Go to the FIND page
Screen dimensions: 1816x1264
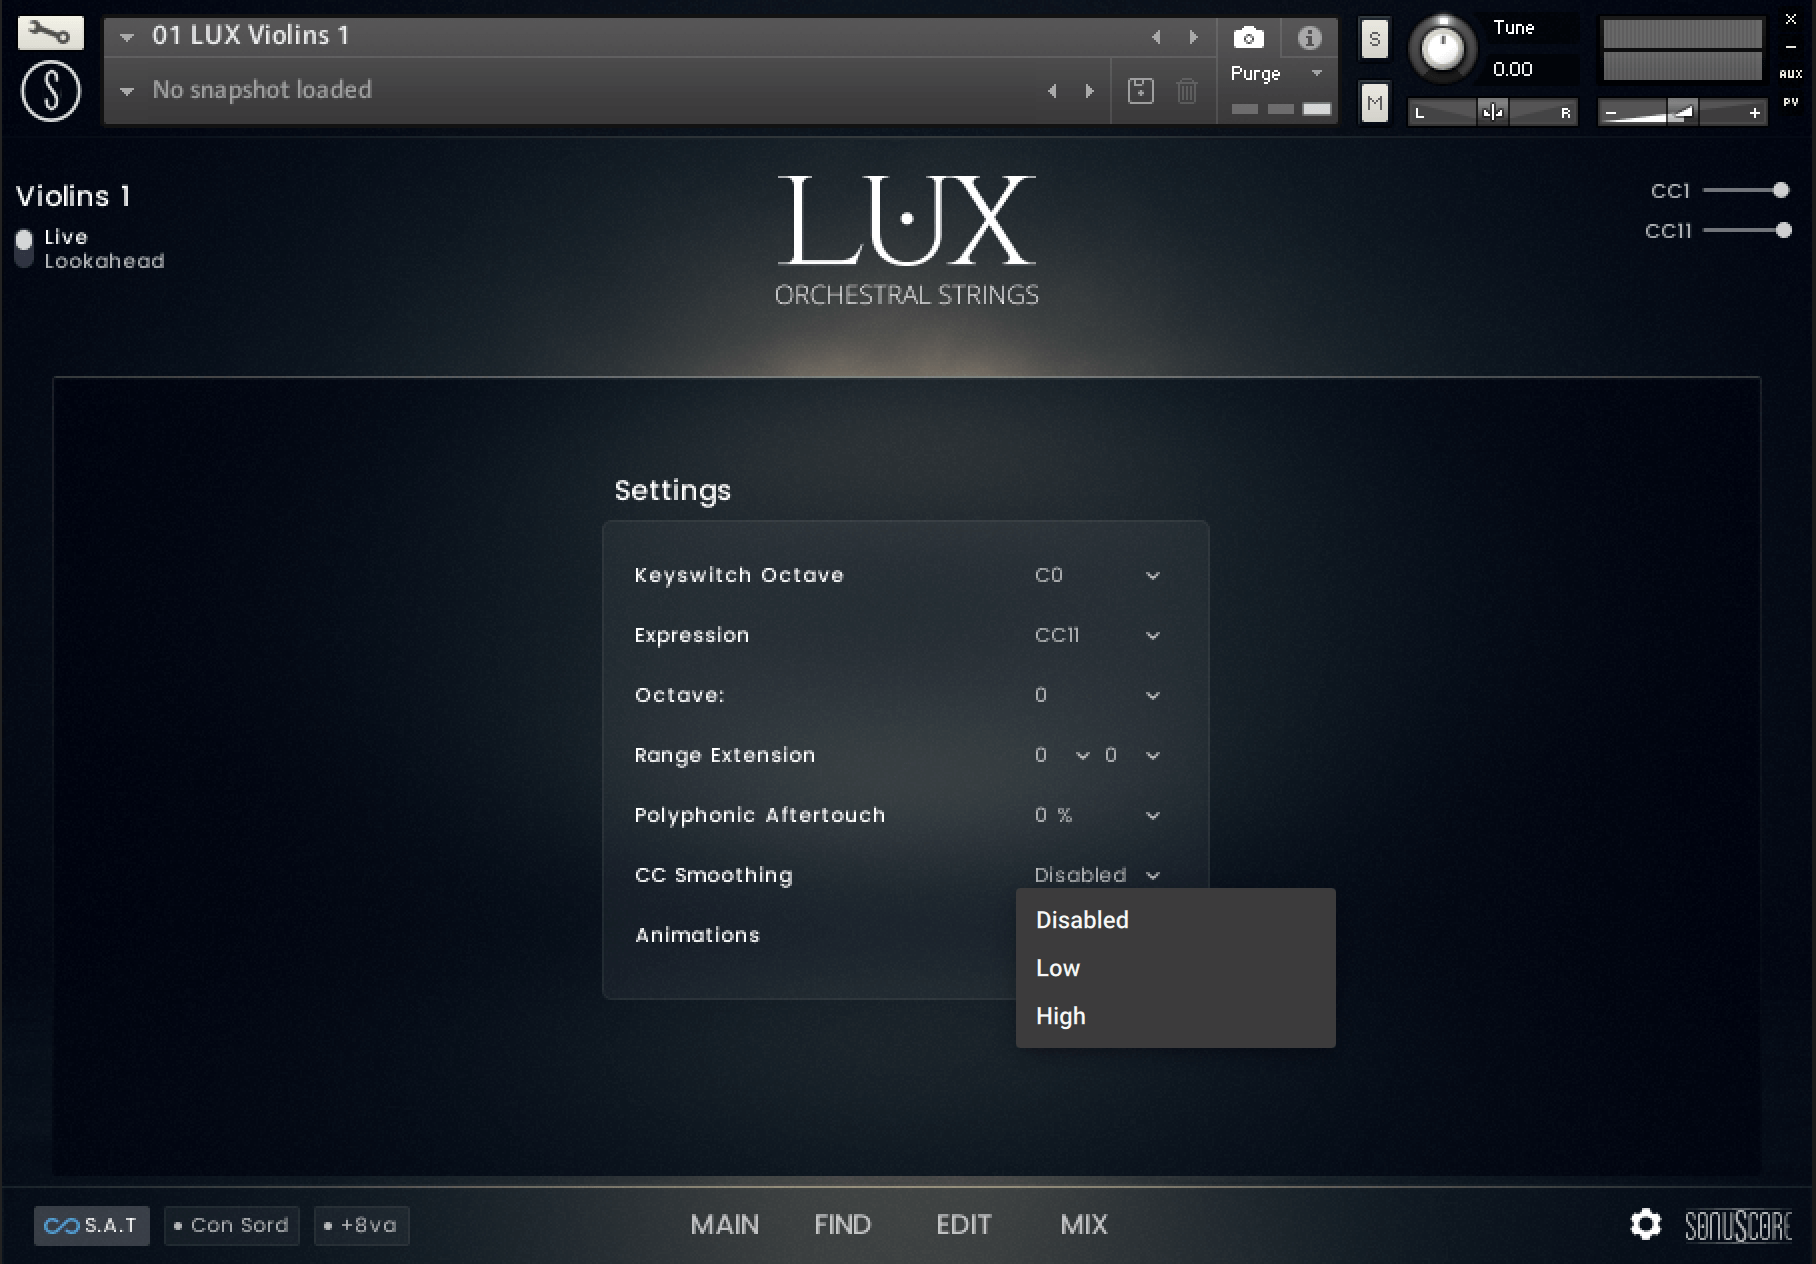[x=842, y=1224]
